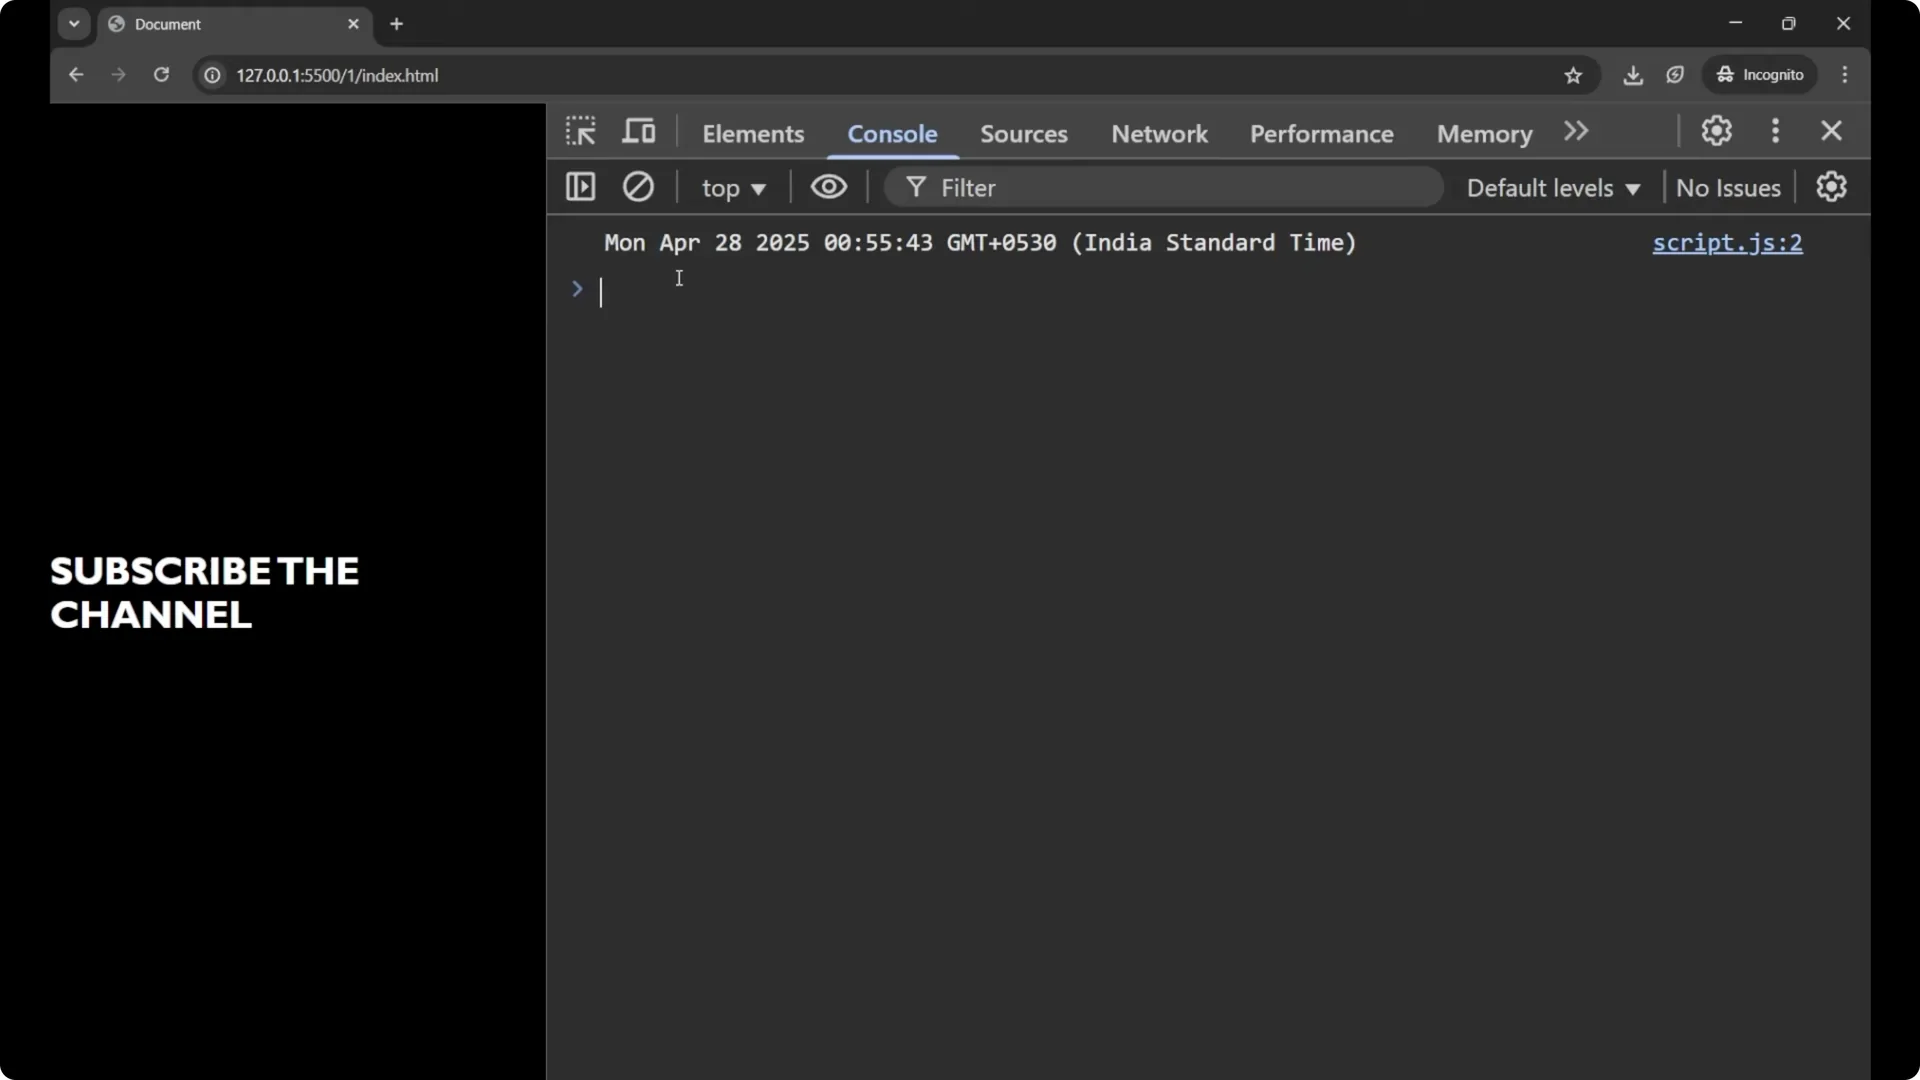Open the top execution context dropdown

[733, 188]
